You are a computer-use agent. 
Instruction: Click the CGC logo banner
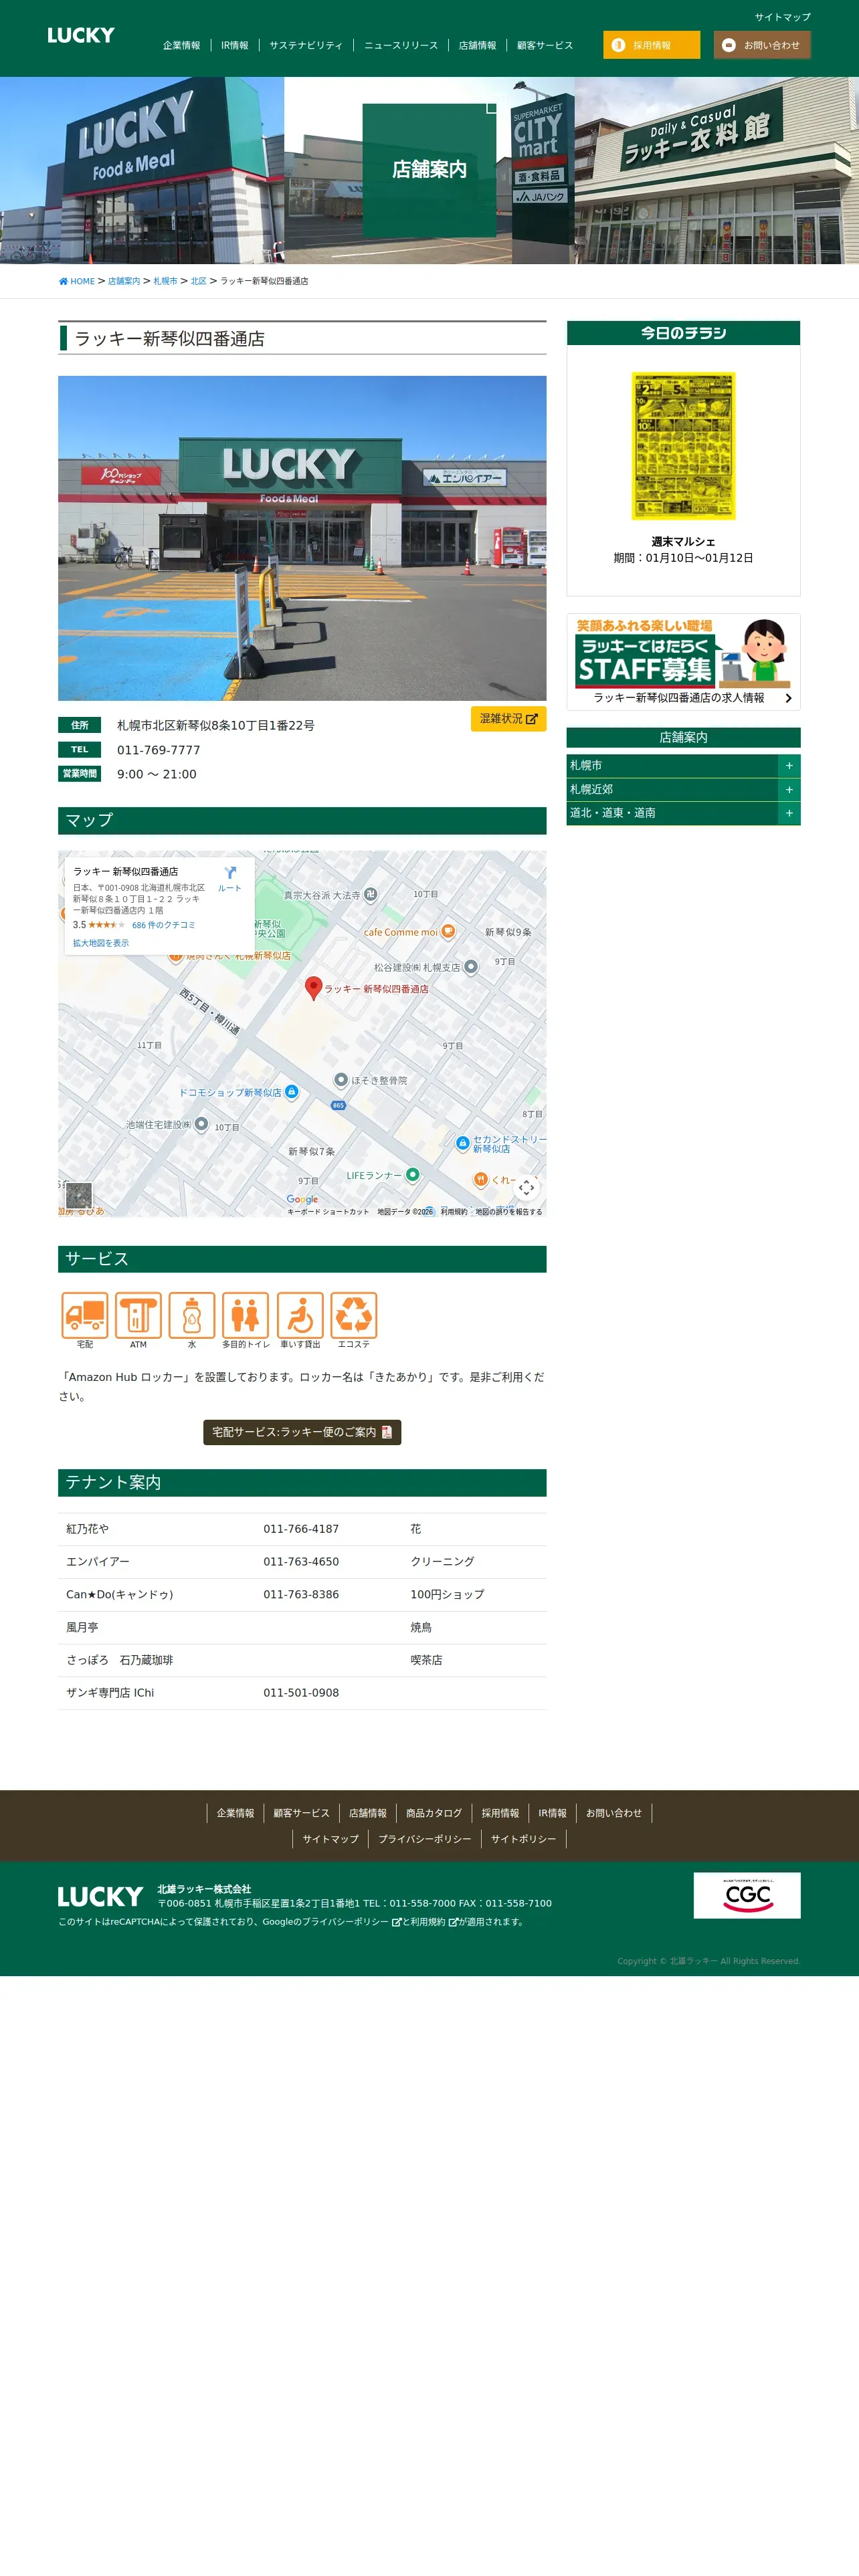(x=747, y=1895)
